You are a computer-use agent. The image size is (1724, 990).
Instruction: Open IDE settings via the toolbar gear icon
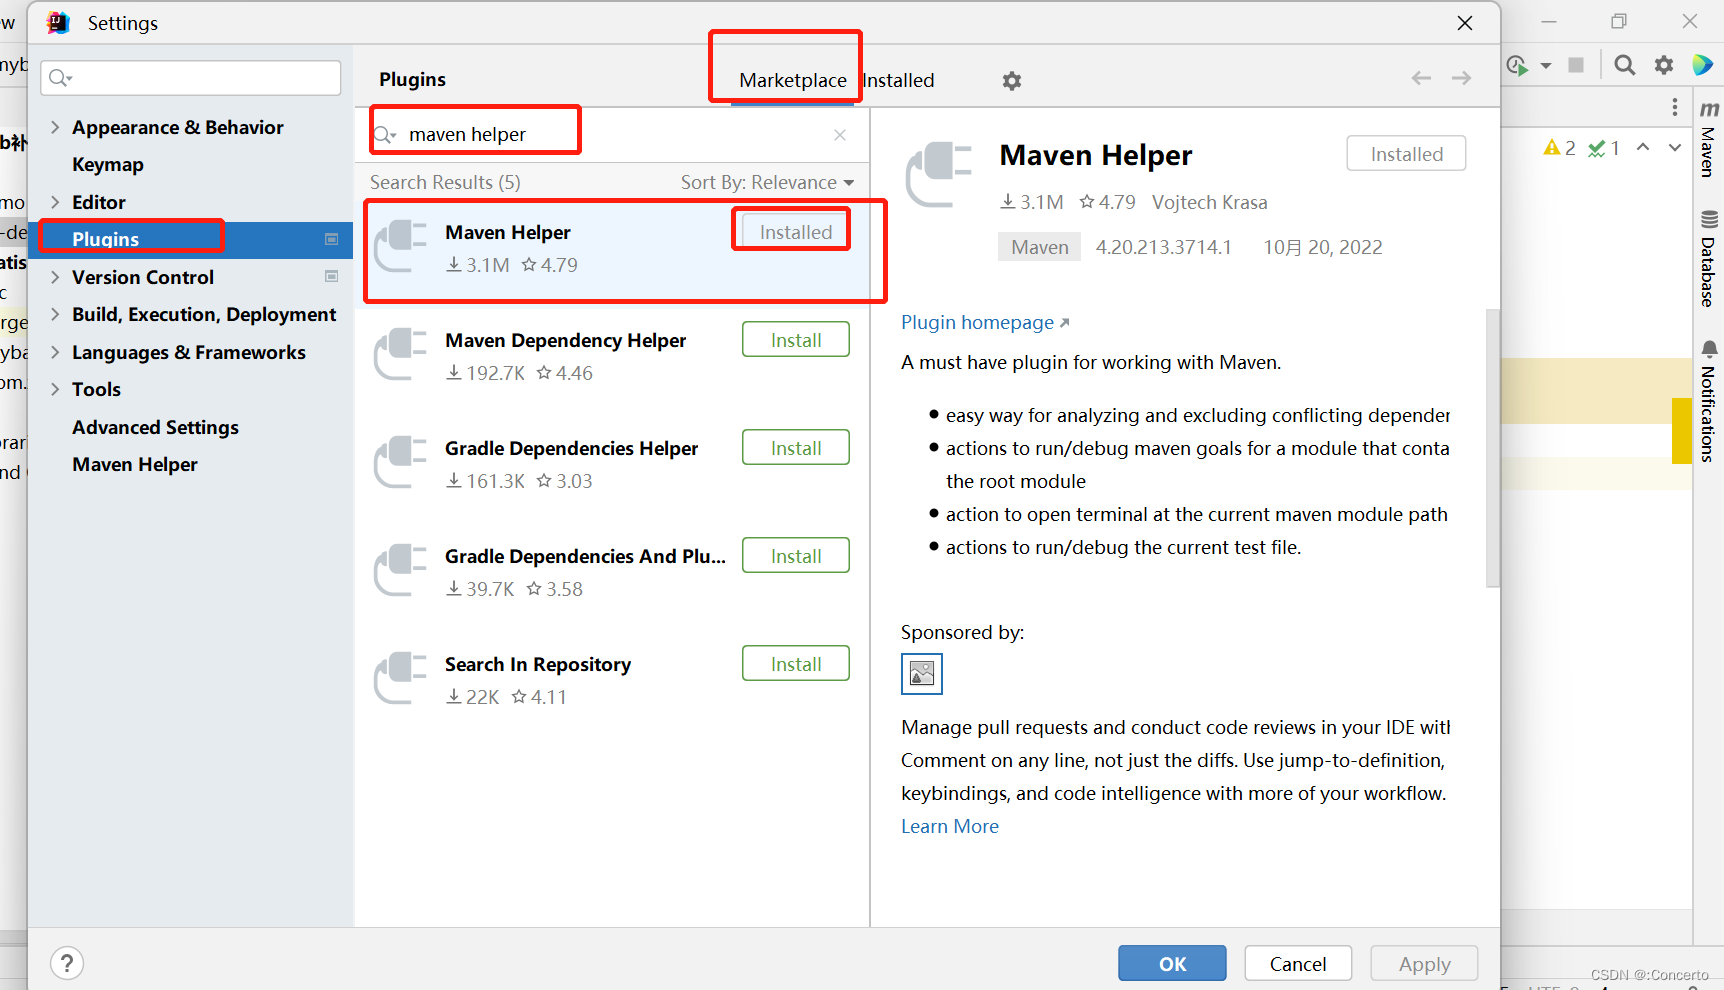1664,65
